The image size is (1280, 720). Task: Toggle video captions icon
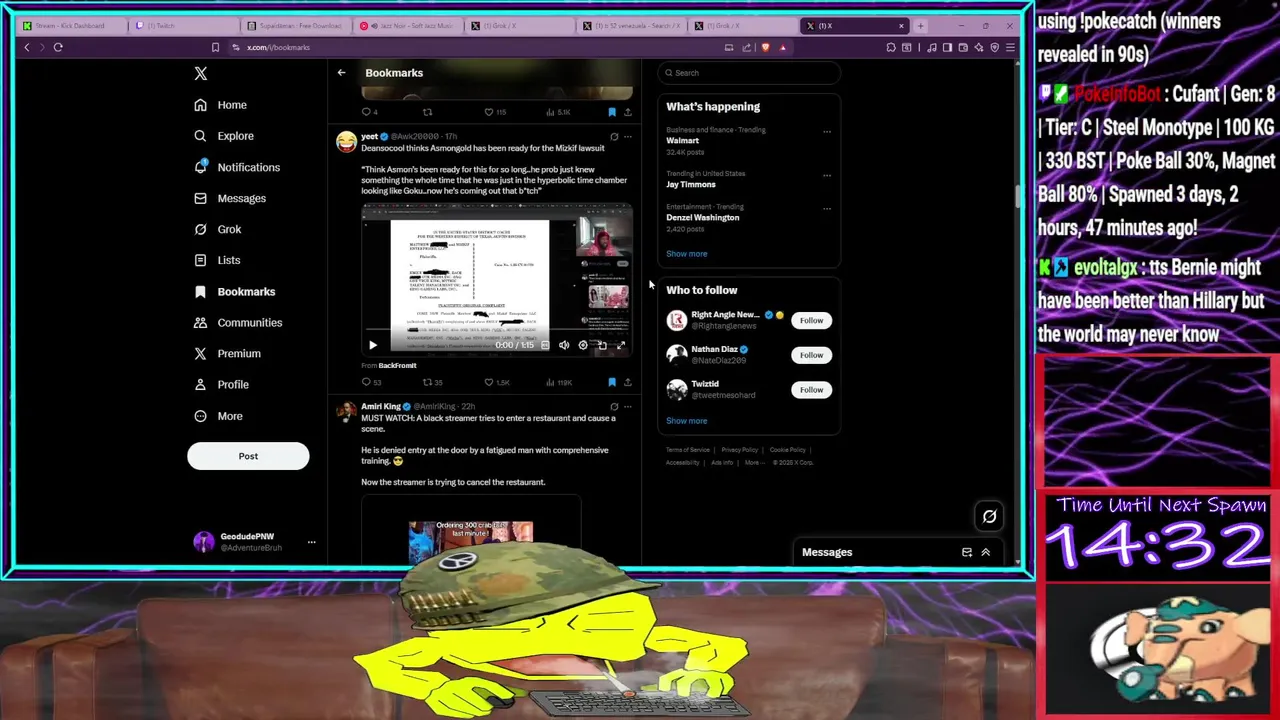tap(545, 345)
